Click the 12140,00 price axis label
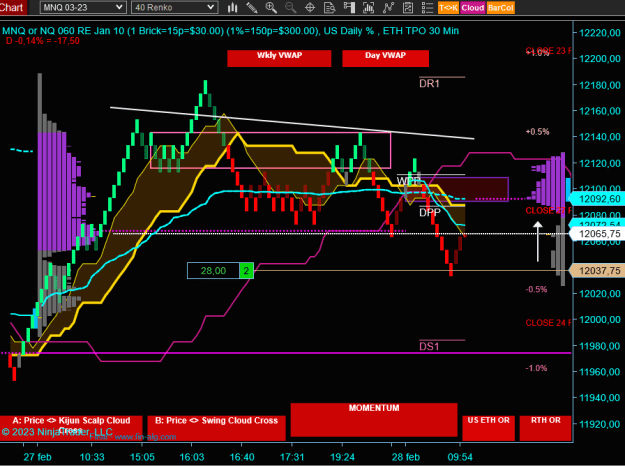 tap(599, 137)
